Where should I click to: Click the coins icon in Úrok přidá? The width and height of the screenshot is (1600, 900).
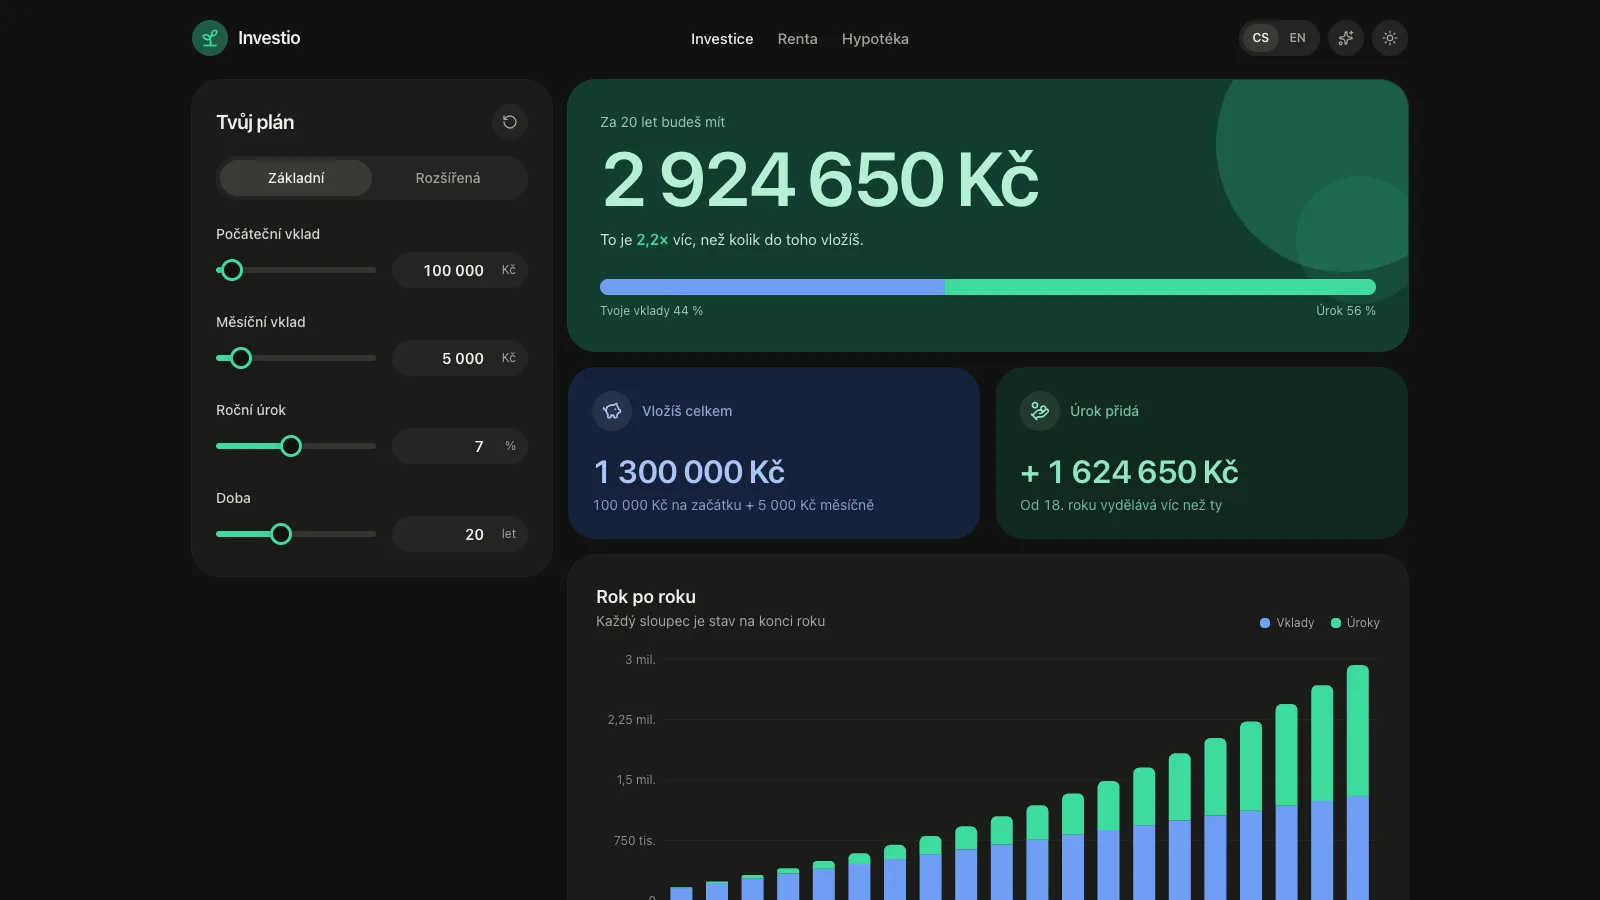tap(1040, 411)
